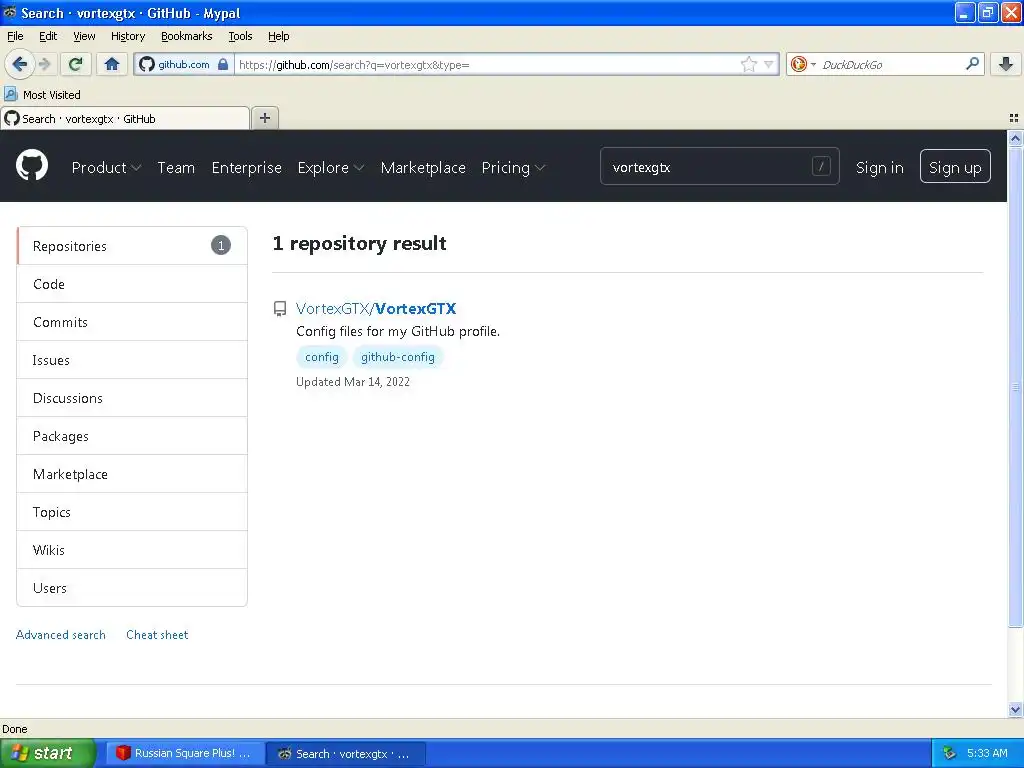Open the browser Home page icon
The image size is (1024, 768).
(112, 64)
